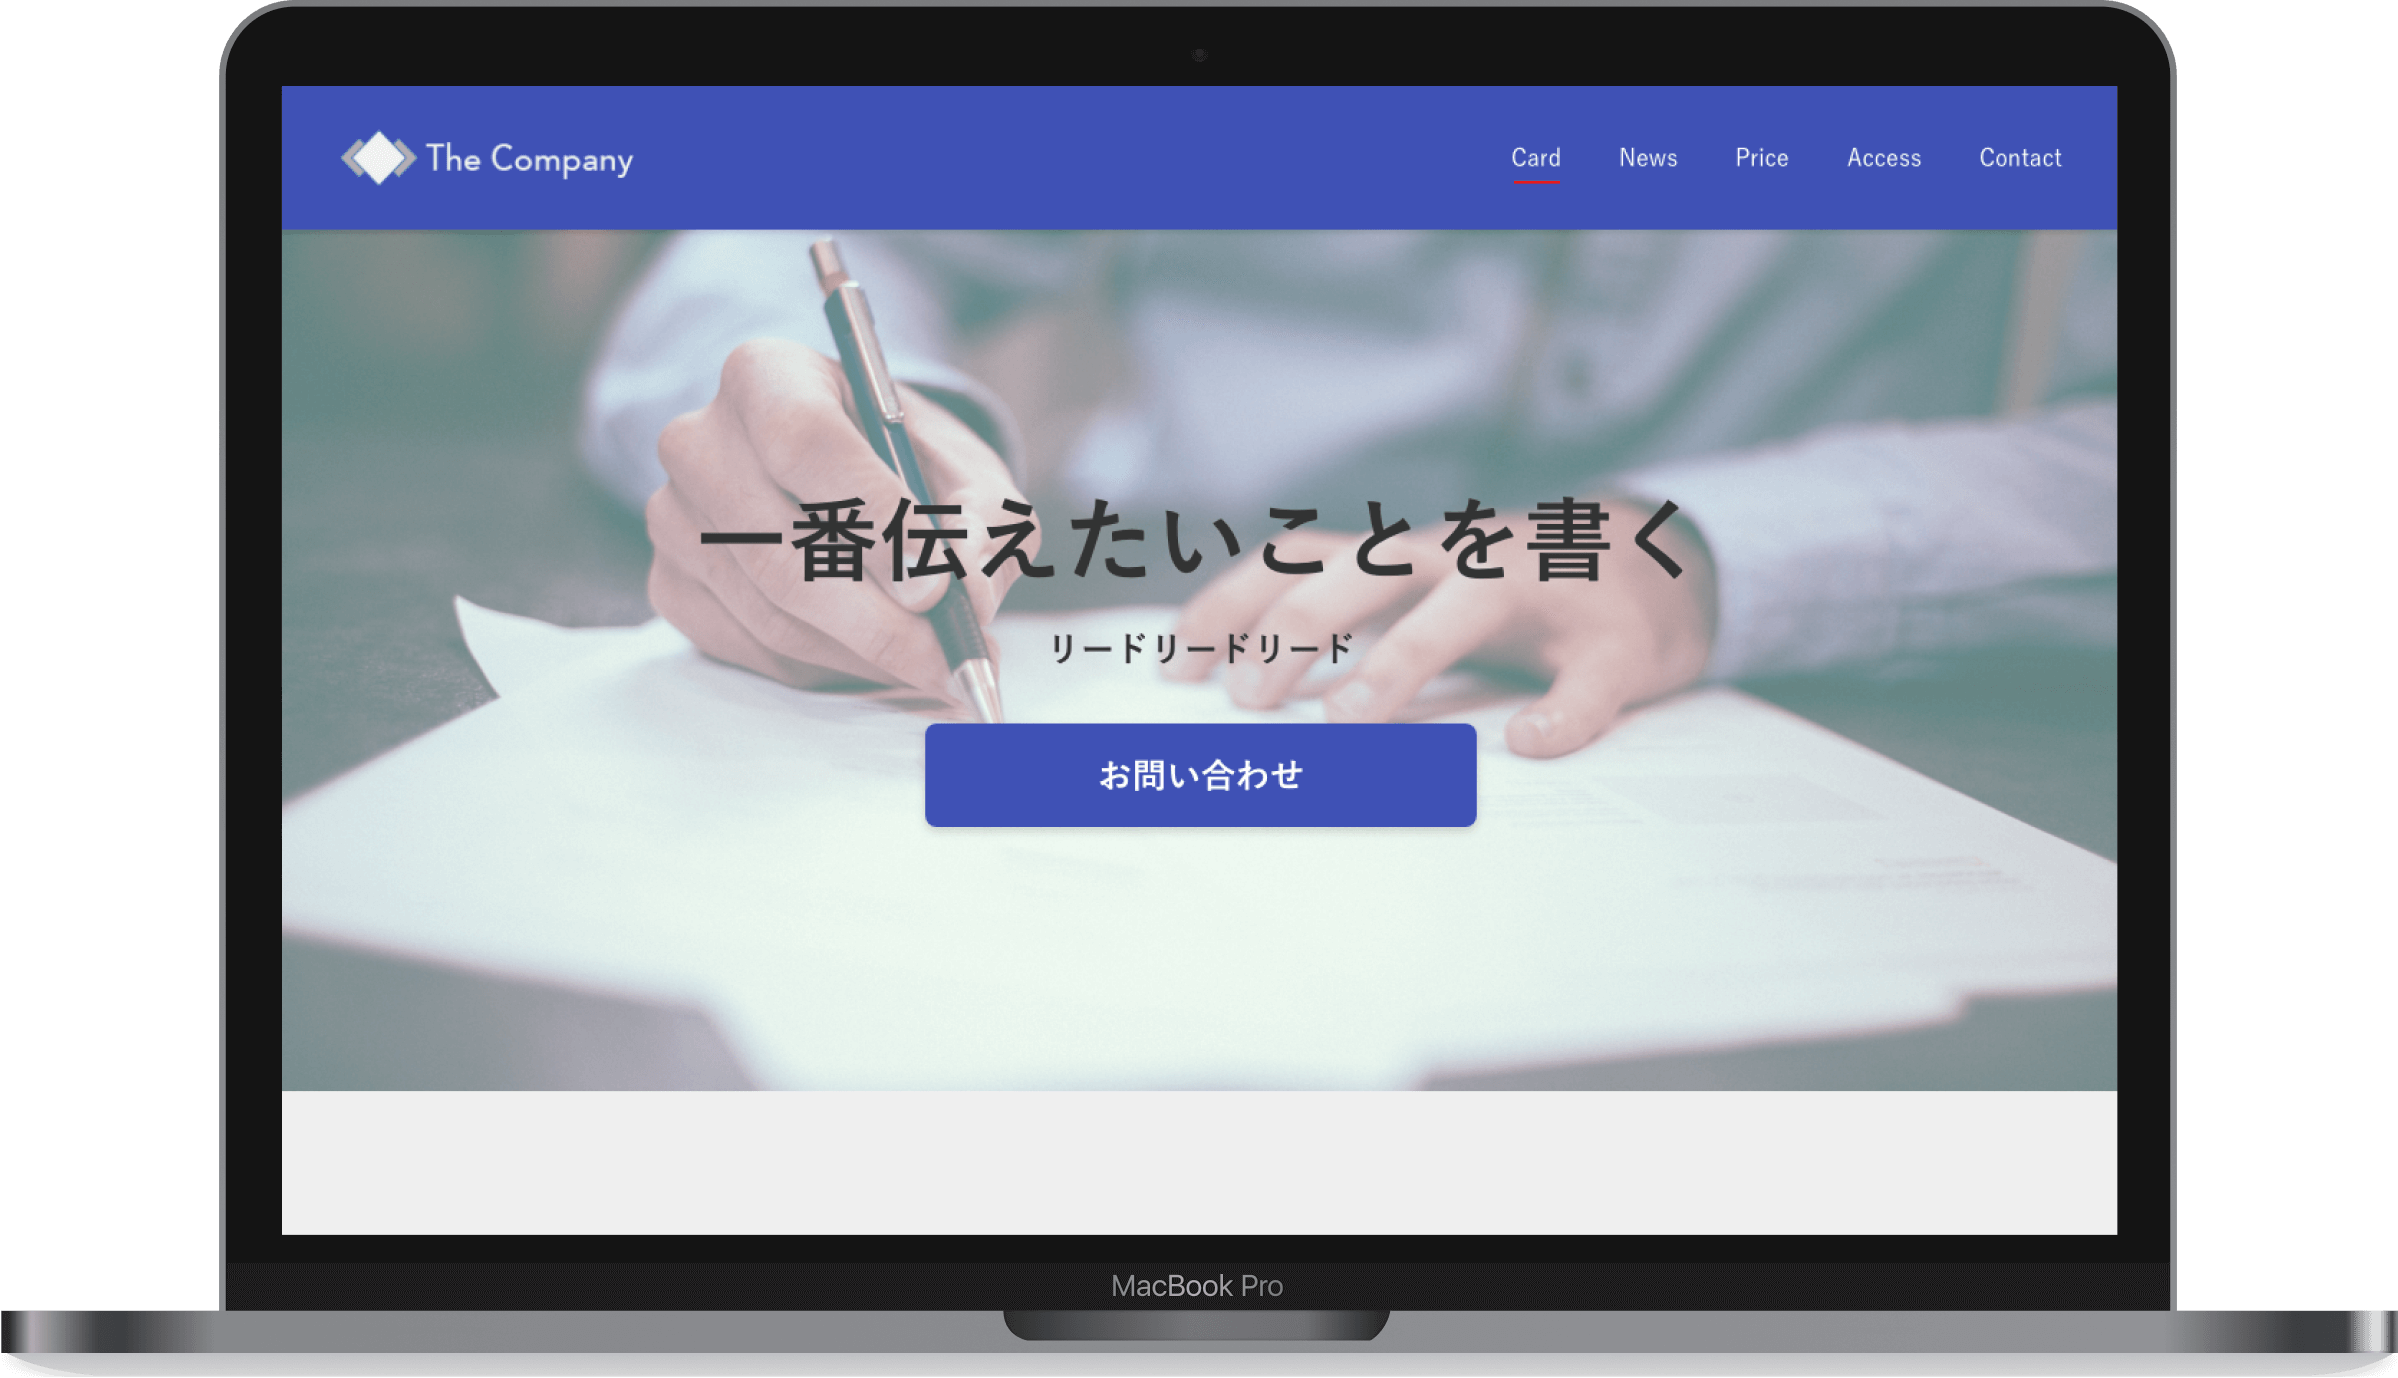Scroll down to content section
The height and width of the screenshot is (1378, 2398).
[x=1199, y=1167]
